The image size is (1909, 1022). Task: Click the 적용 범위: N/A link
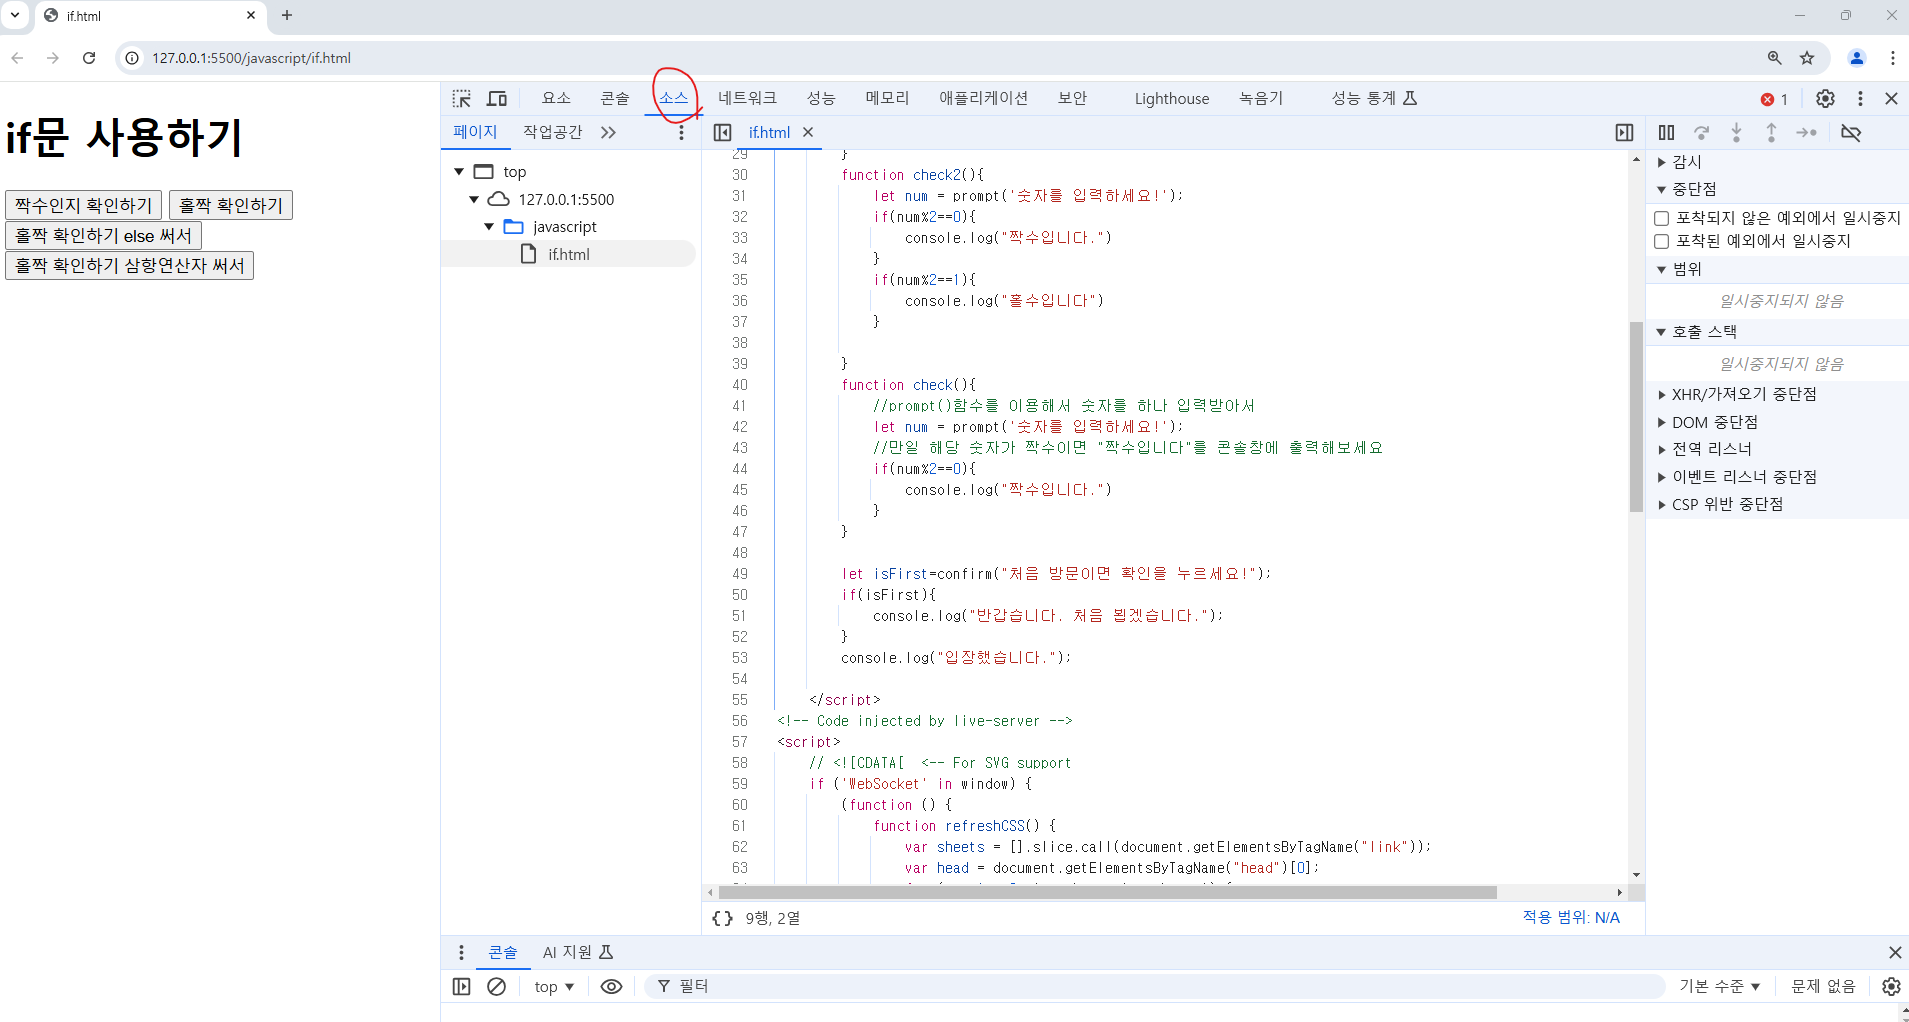pos(1571,917)
